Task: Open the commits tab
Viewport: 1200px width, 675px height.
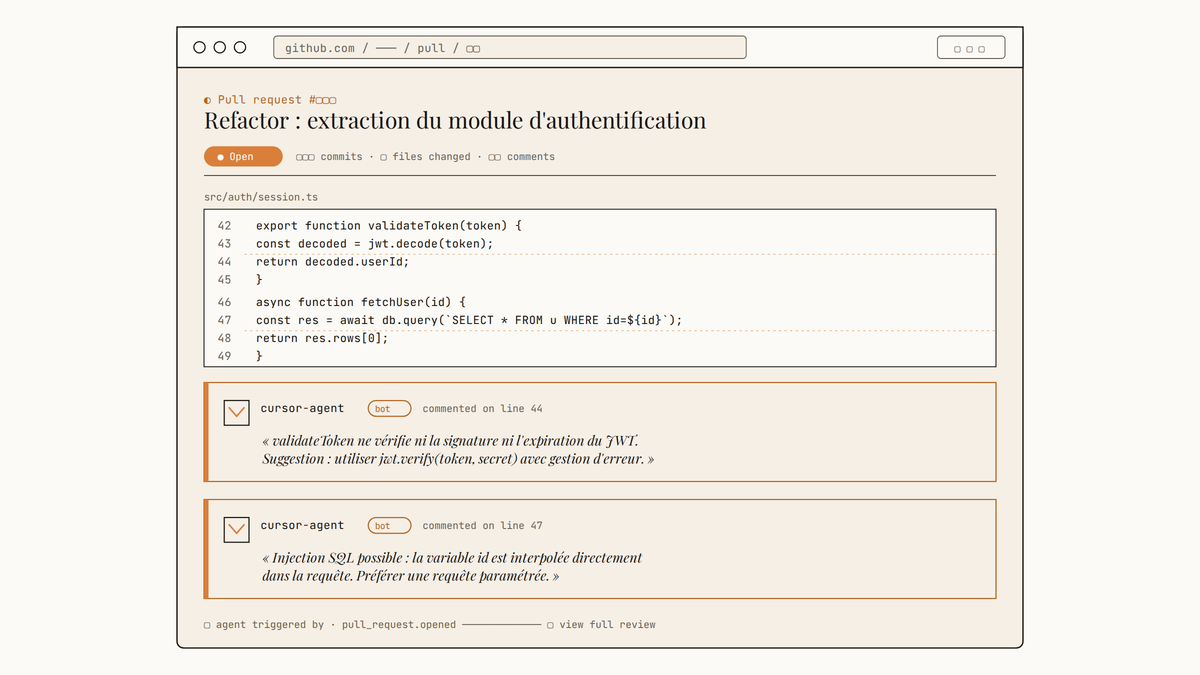Action: (329, 157)
